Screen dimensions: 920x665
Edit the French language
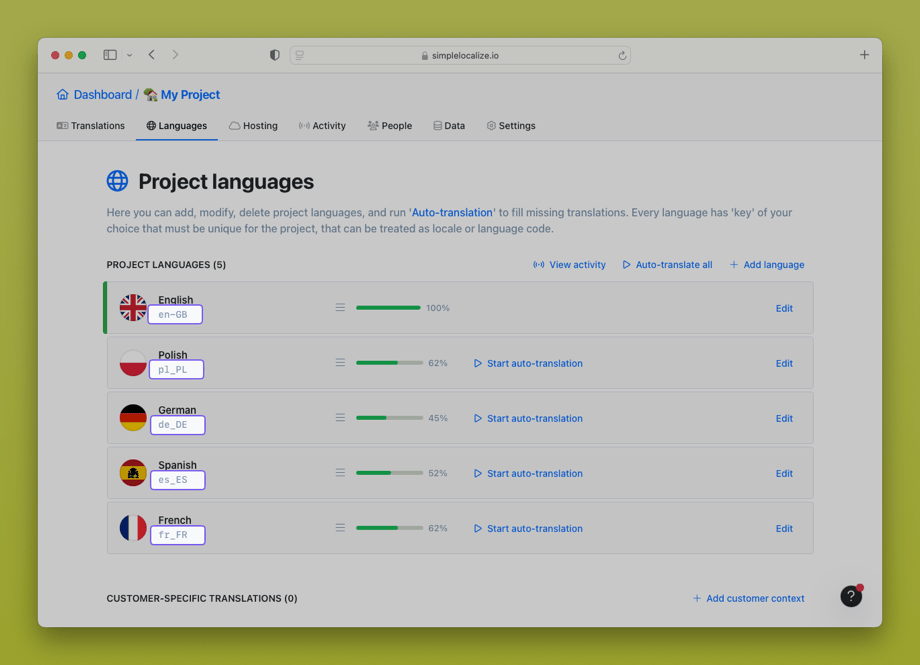(x=784, y=529)
